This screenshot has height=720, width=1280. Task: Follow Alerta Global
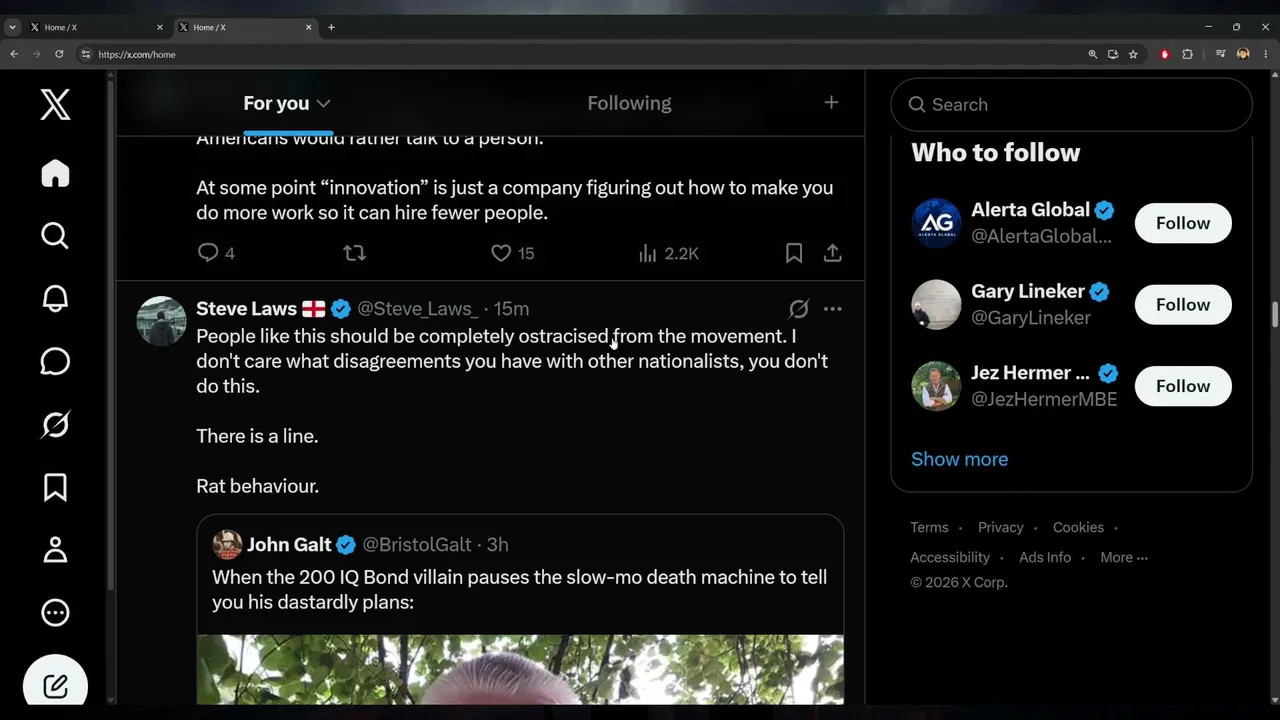point(1183,223)
